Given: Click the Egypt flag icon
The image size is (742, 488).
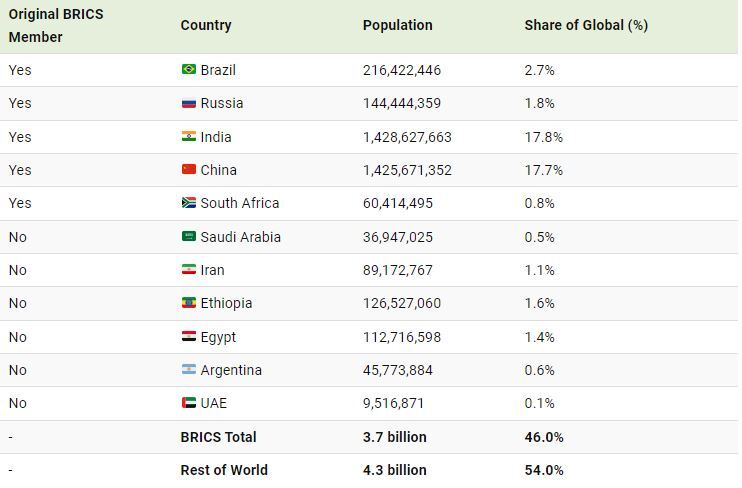Looking at the screenshot, I should pyautogui.click(x=189, y=337).
